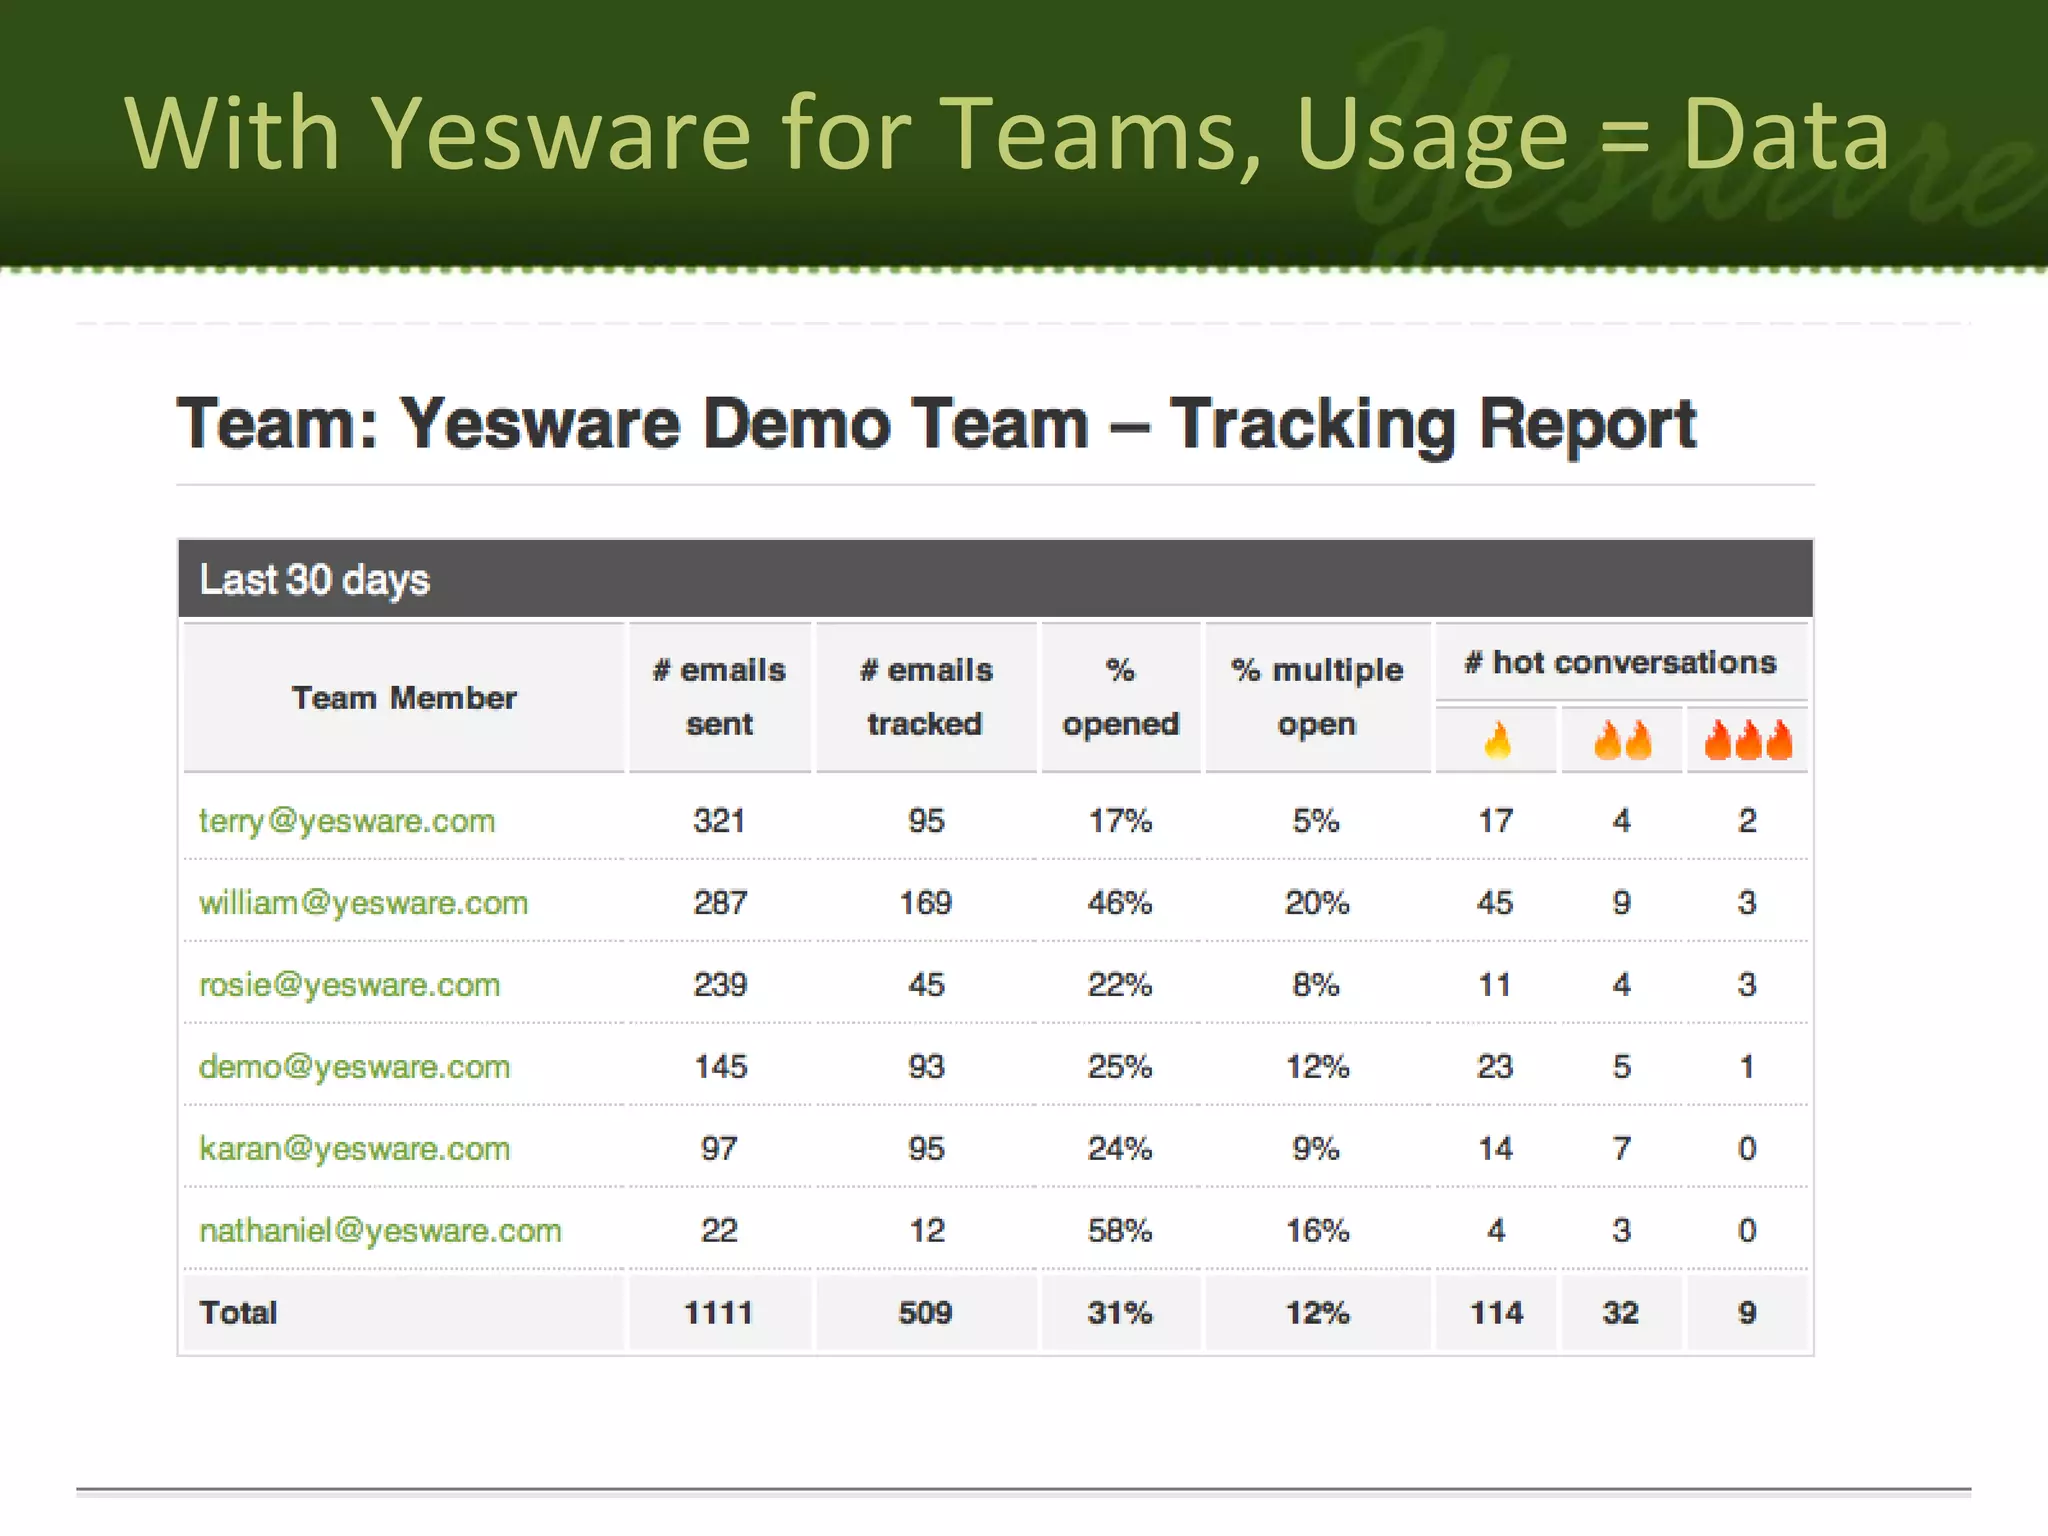Image resolution: width=2048 pixels, height=1536 pixels.
Task: Click the '% opened' column header
Action: (x=1121, y=697)
